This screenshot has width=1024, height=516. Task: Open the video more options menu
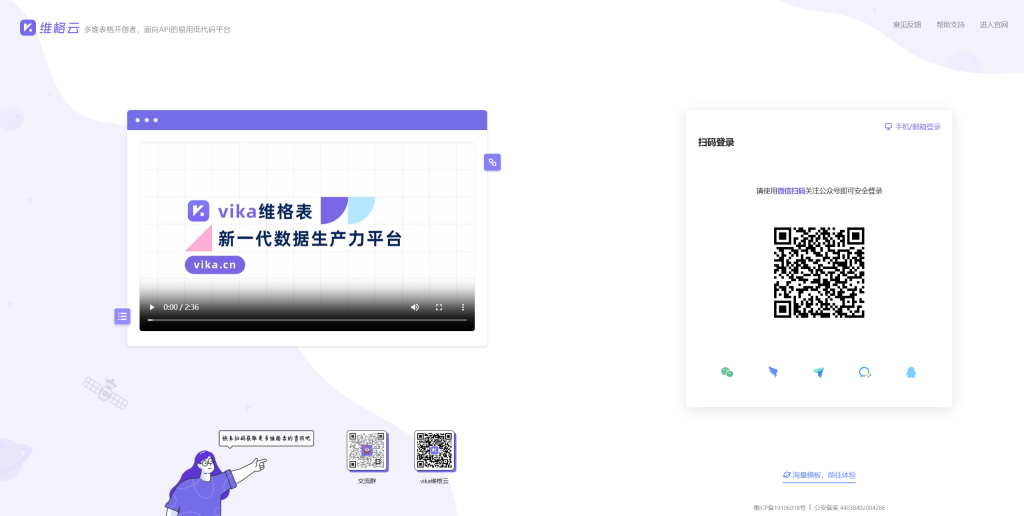pyautogui.click(x=463, y=307)
